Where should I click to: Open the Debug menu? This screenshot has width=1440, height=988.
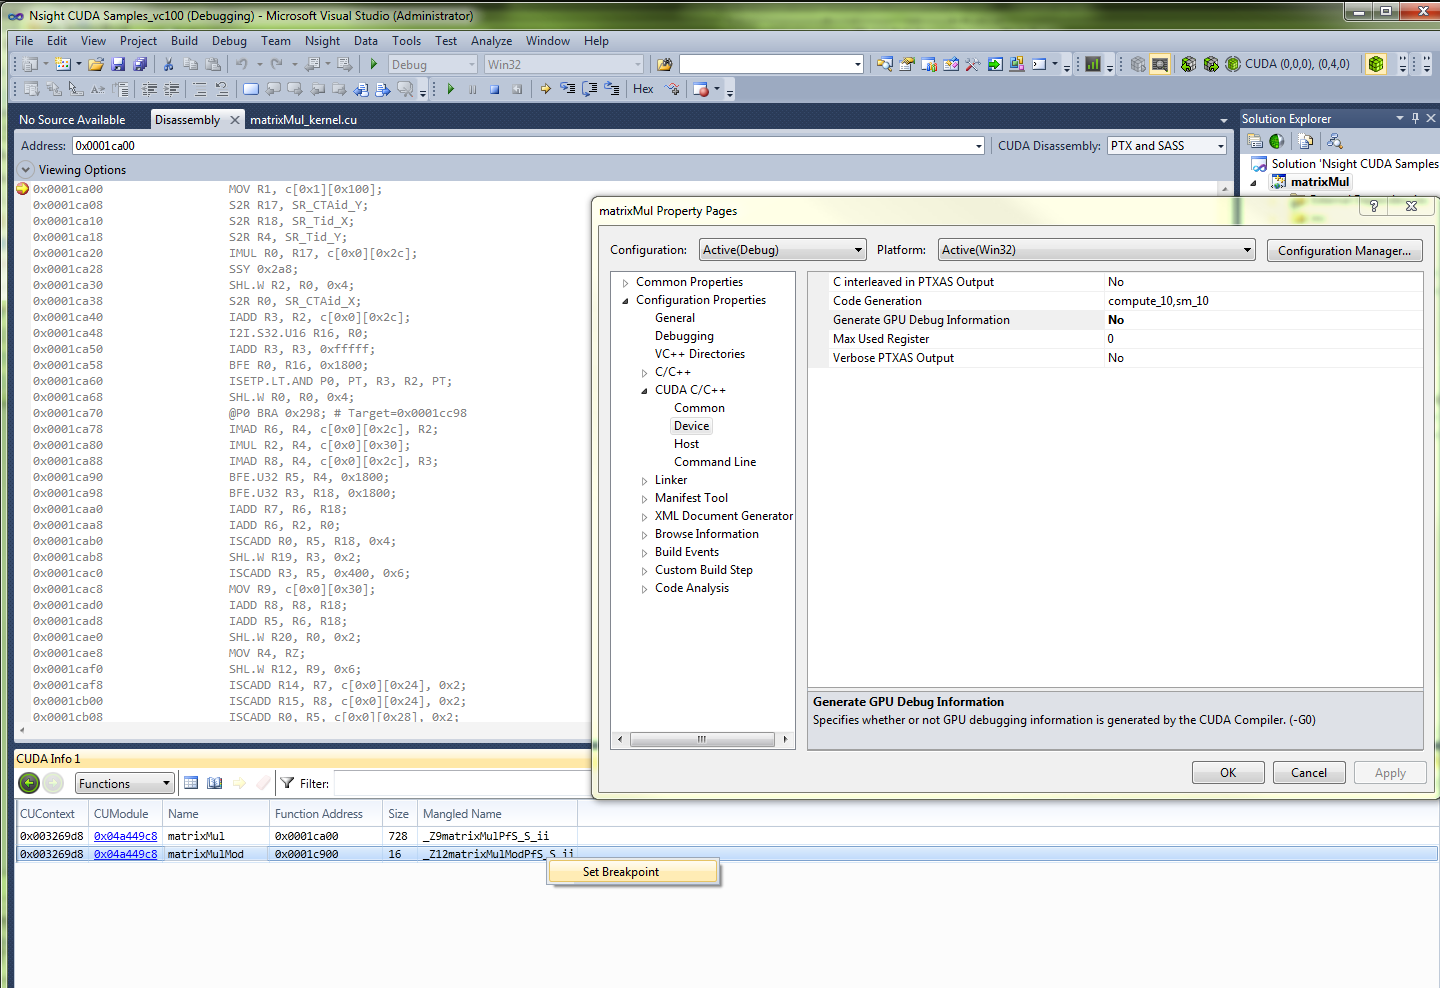pyautogui.click(x=229, y=41)
